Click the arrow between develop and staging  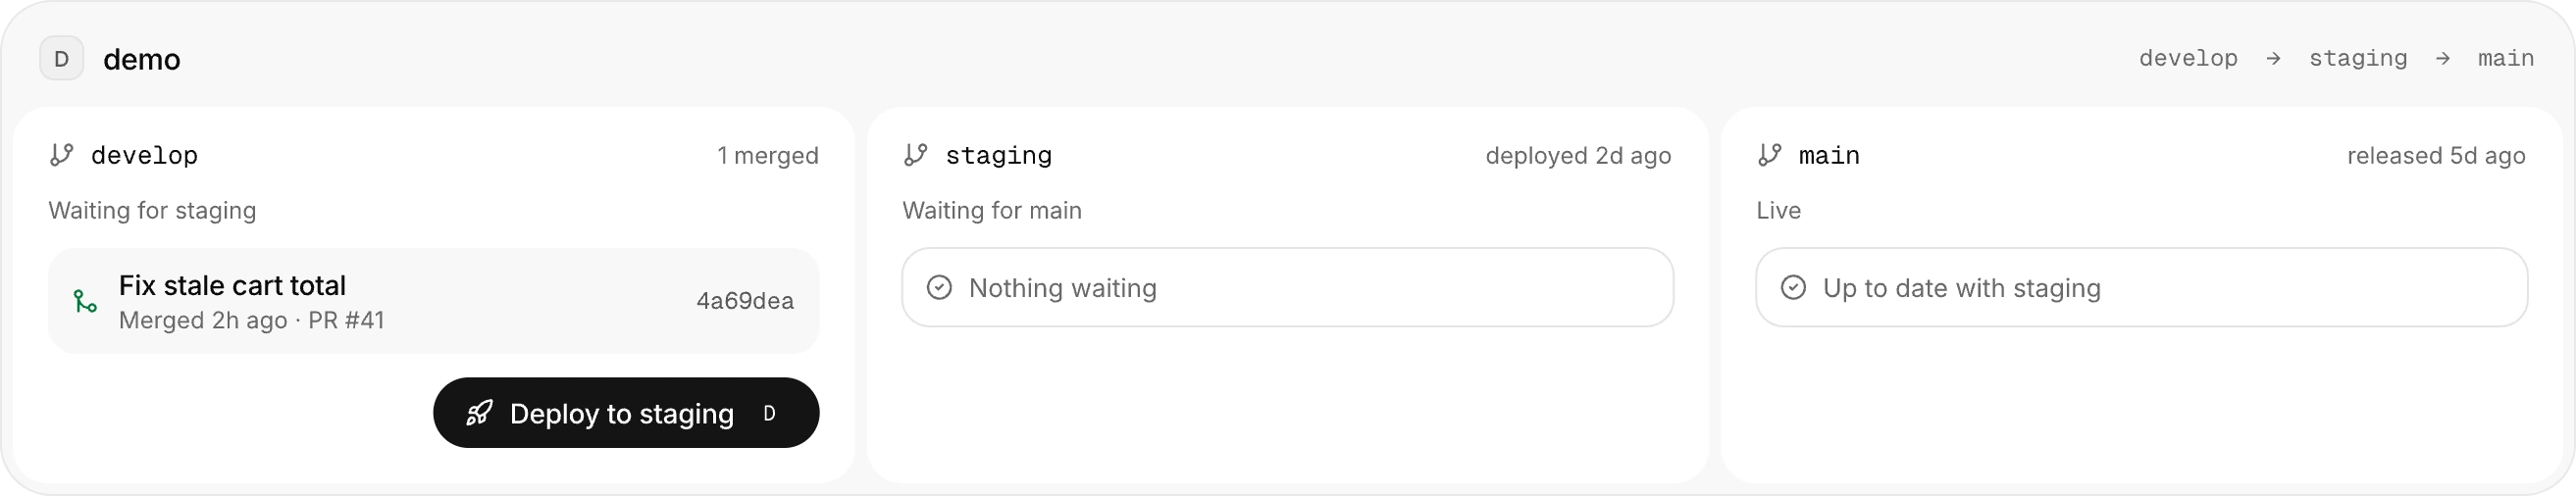click(x=2273, y=59)
